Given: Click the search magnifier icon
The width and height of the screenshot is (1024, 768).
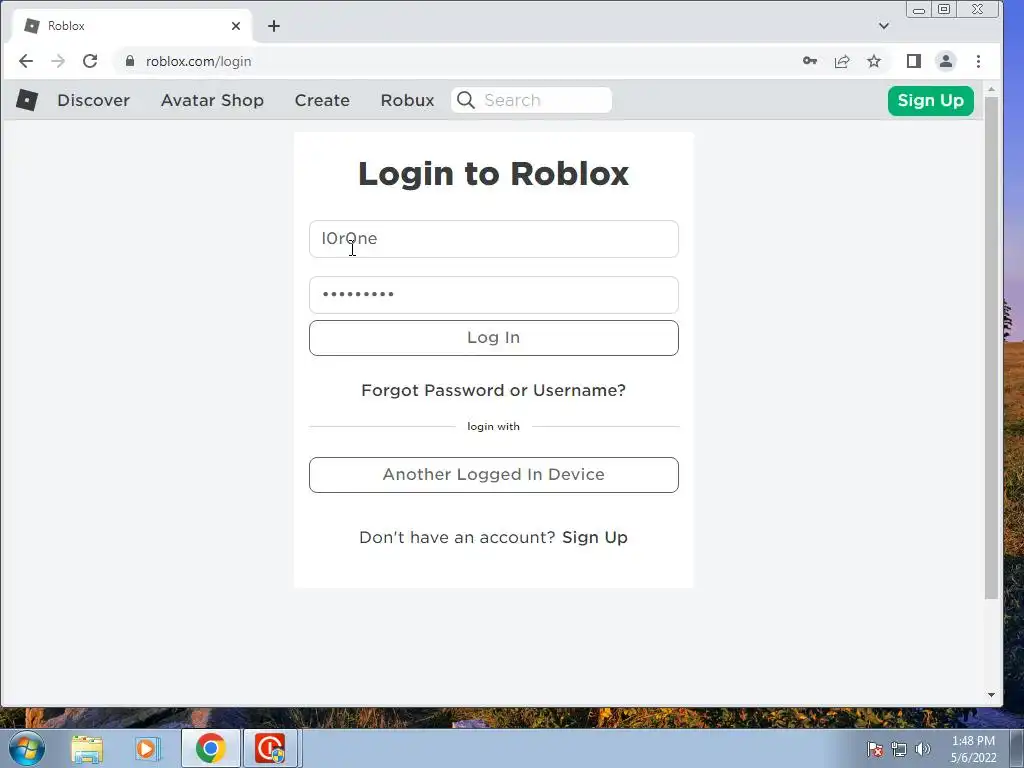Looking at the screenshot, I should [466, 100].
